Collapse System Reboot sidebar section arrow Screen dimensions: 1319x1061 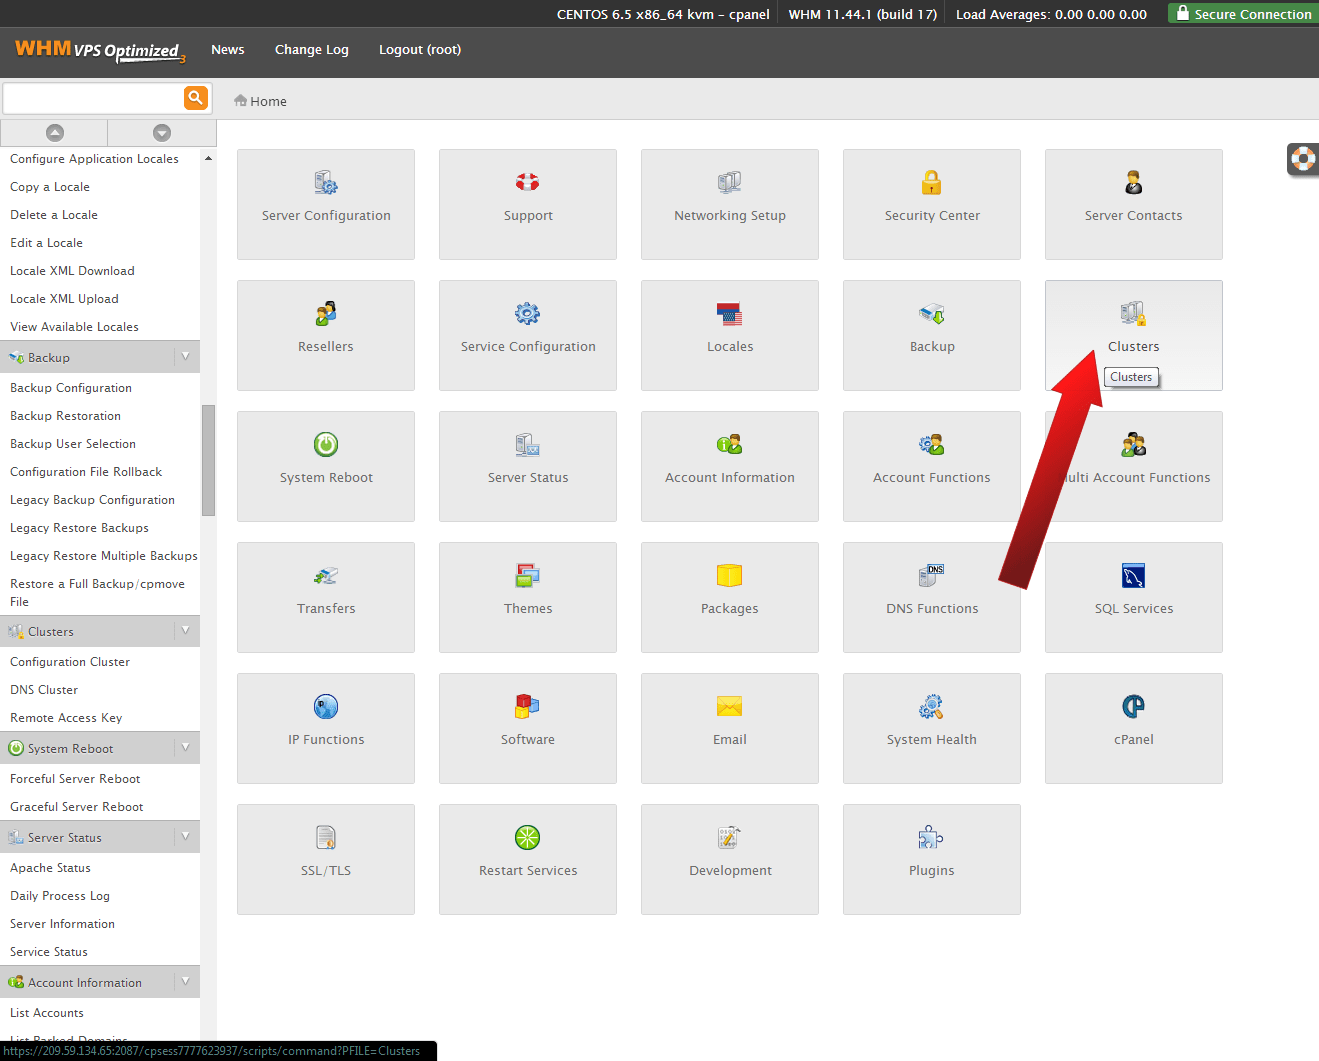pos(185,747)
